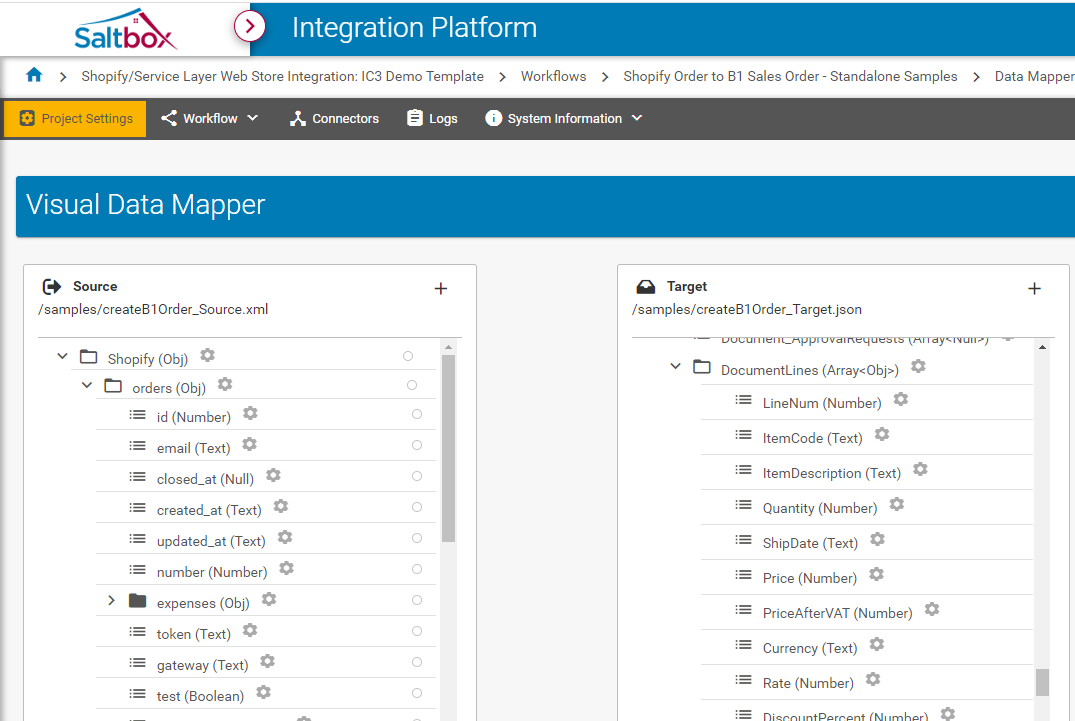Click the Project Settings button
This screenshot has height=721, width=1075.
point(75,118)
